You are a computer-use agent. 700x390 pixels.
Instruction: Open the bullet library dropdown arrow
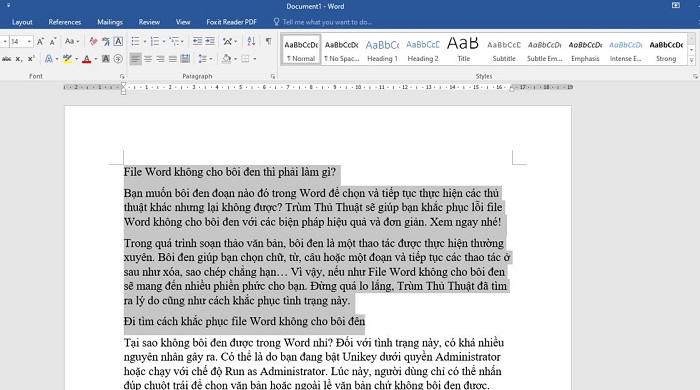click(x=145, y=42)
